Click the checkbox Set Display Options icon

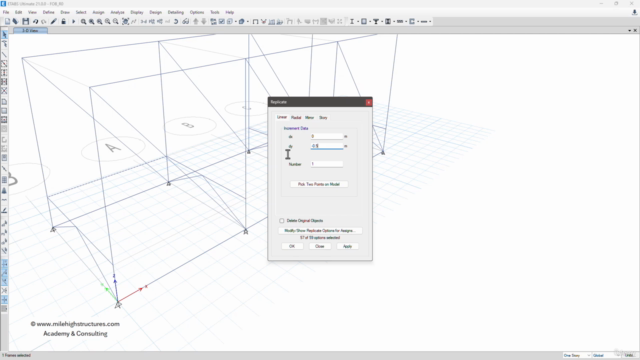click(x=222, y=22)
